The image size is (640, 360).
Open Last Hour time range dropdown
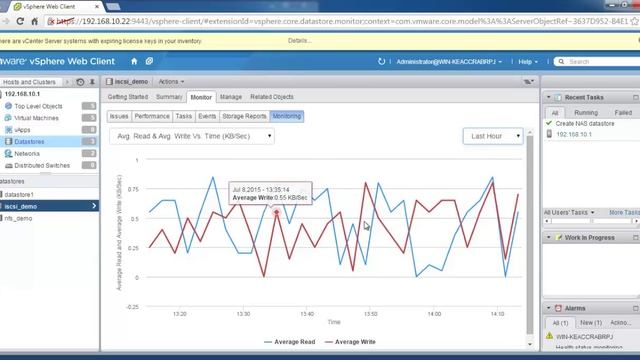[493, 136]
